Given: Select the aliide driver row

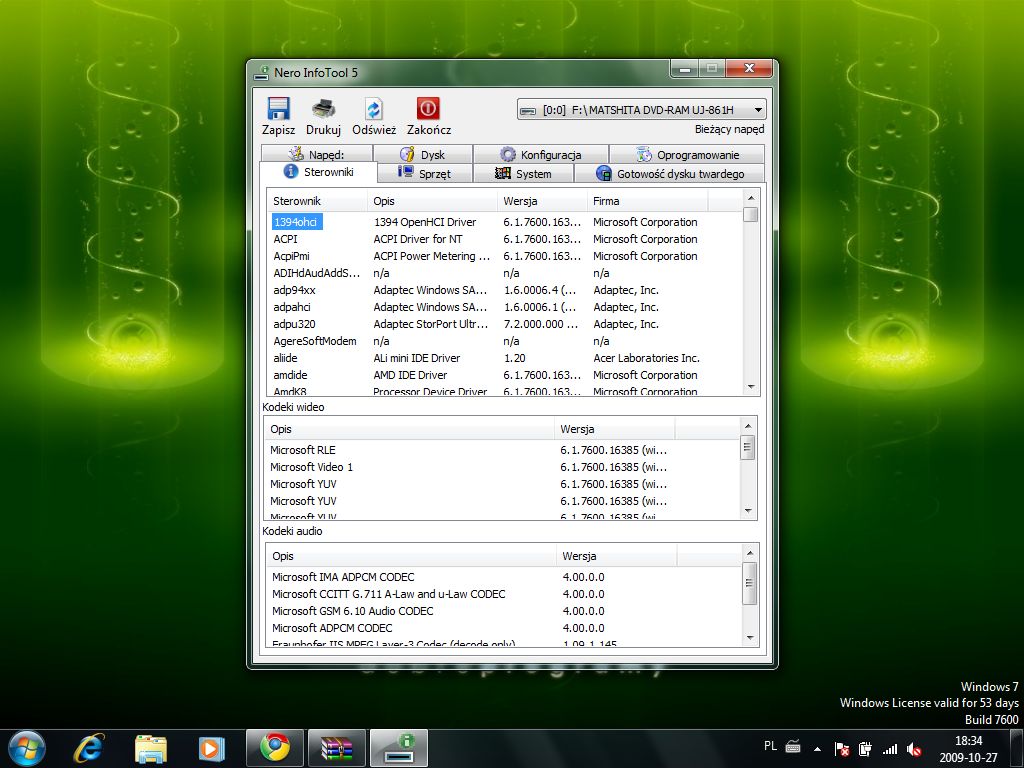Looking at the screenshot, I should point(504,358).
